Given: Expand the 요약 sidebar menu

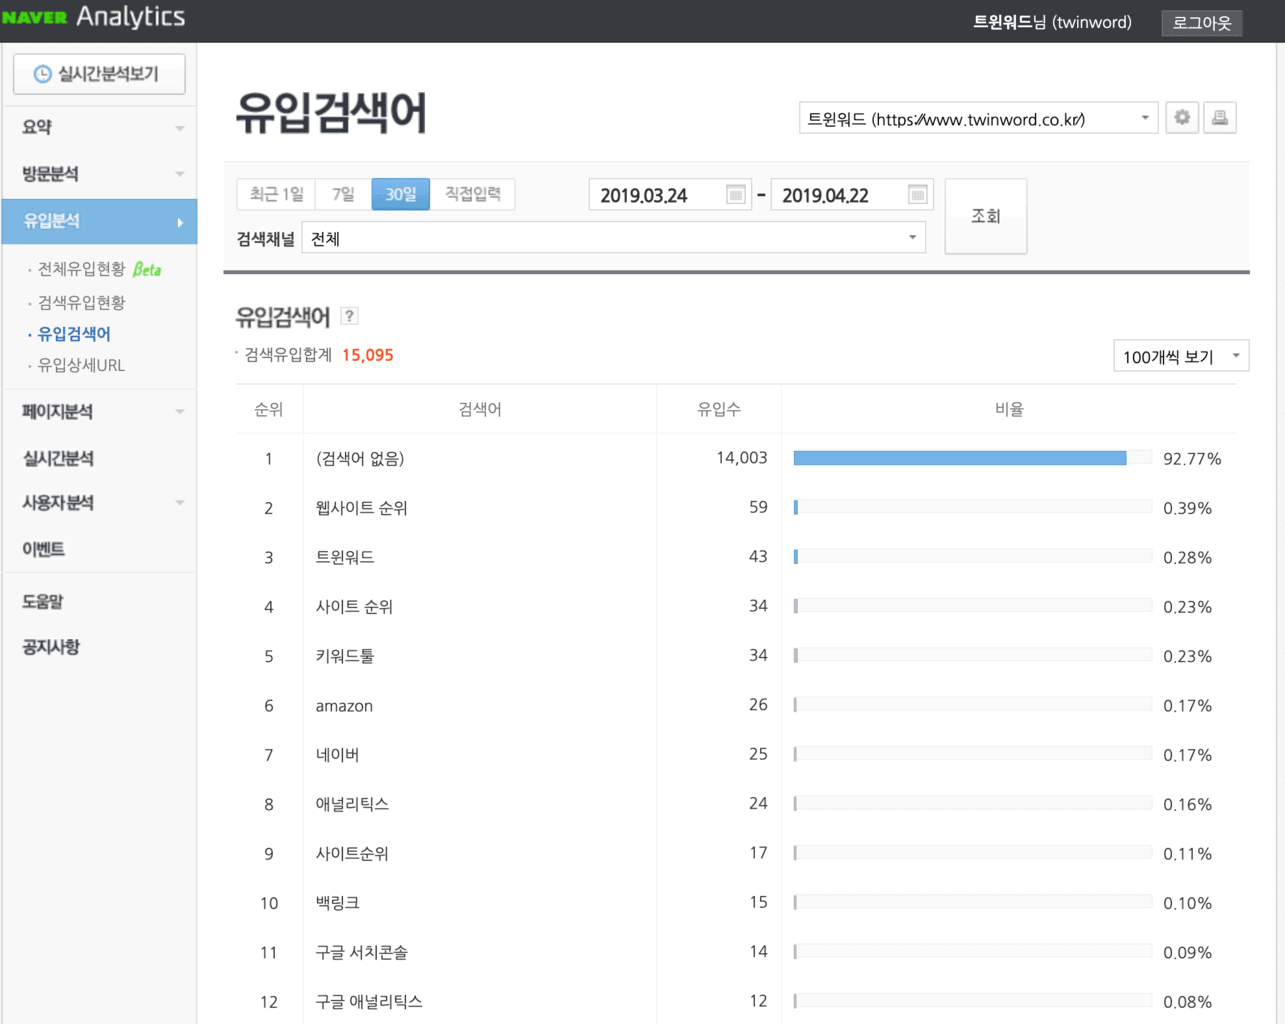Looking at the screenshot, I should [x=99, y=127].
